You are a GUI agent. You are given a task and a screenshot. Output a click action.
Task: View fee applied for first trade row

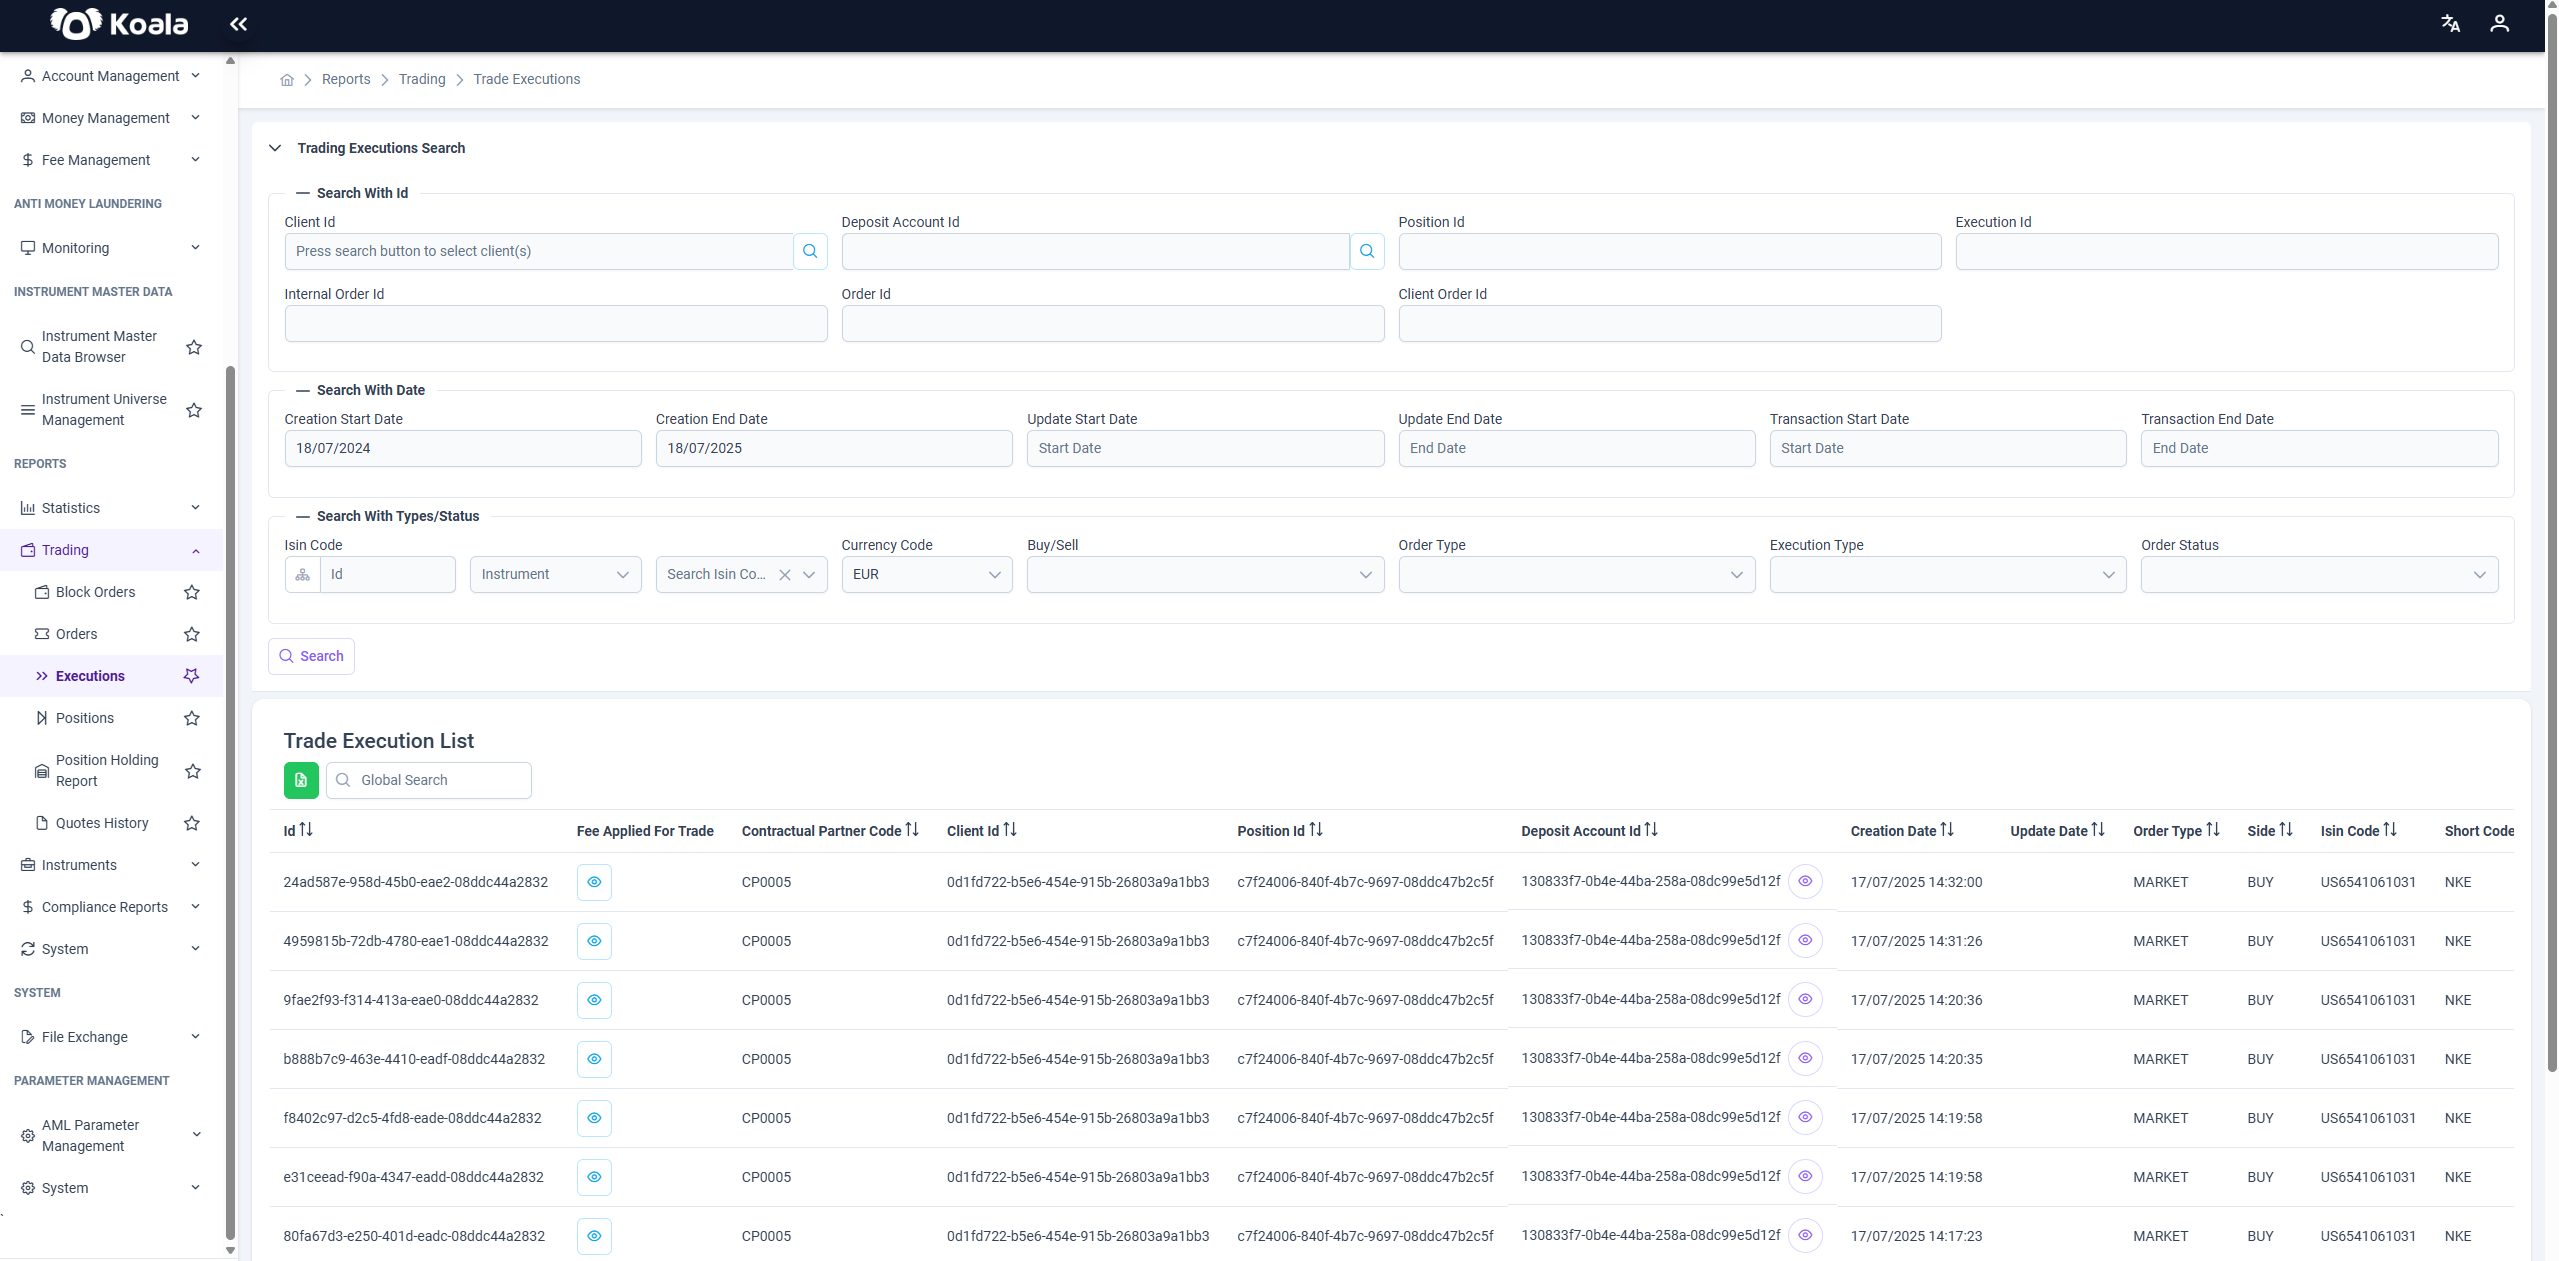coord(594,882)
